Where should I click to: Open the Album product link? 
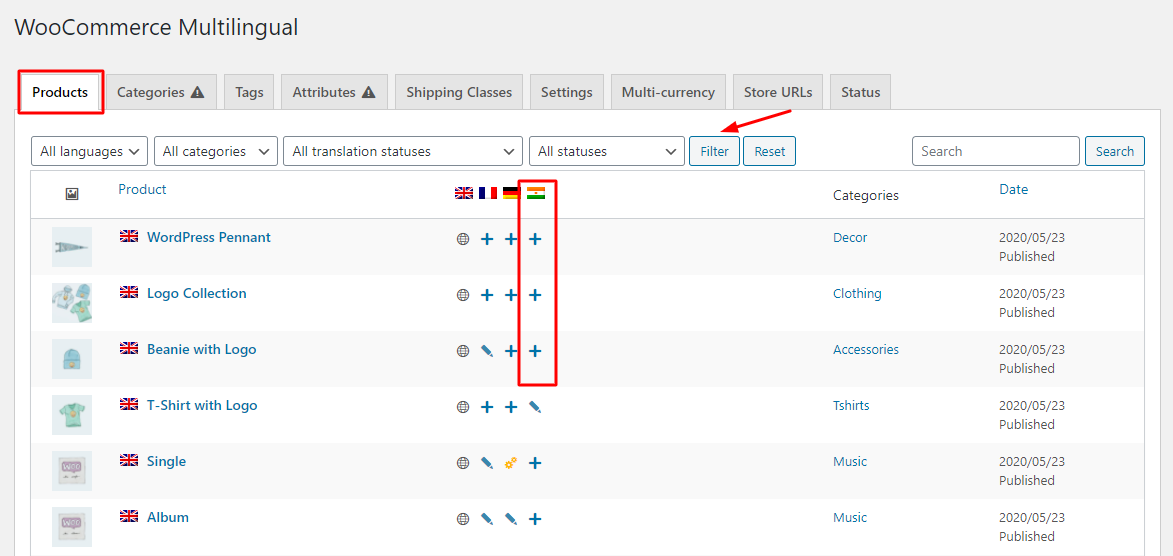click(168, 517)
